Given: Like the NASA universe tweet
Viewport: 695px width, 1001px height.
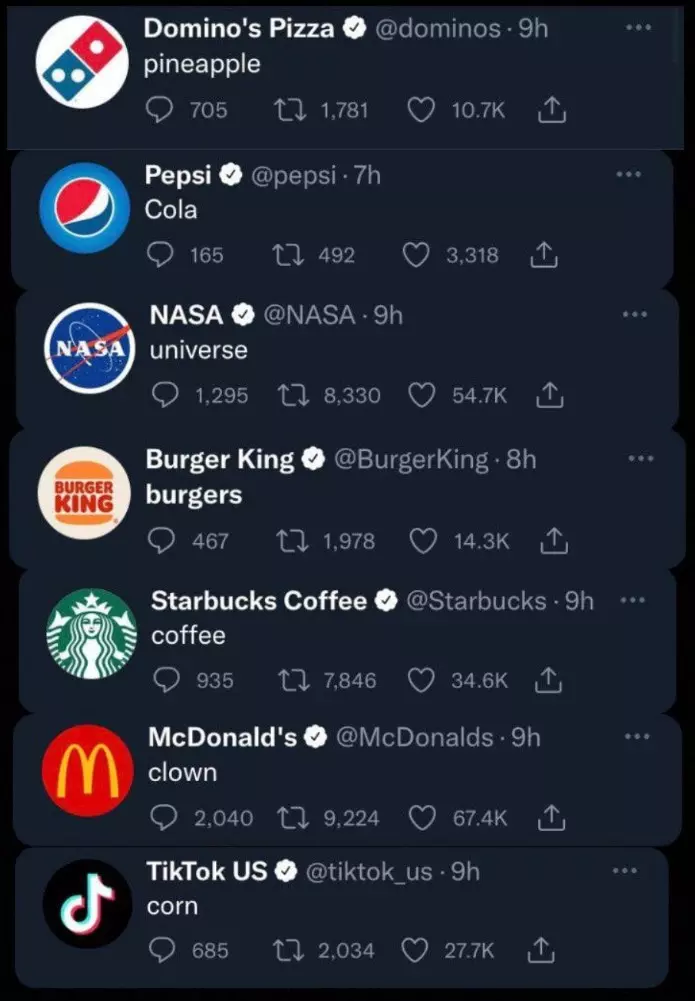Looking at the screenshot, I should pos(421,395).
